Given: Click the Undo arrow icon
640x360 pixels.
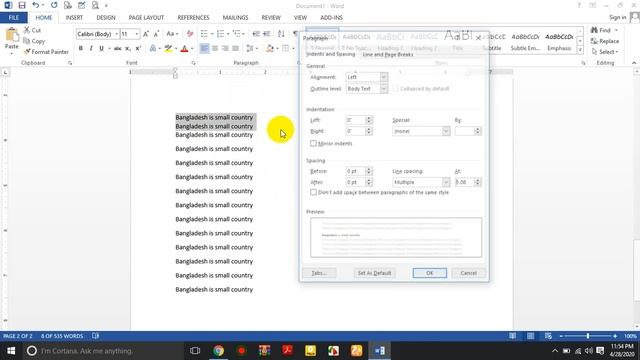Looking at the screenshot, I should [x=36, y=5].
